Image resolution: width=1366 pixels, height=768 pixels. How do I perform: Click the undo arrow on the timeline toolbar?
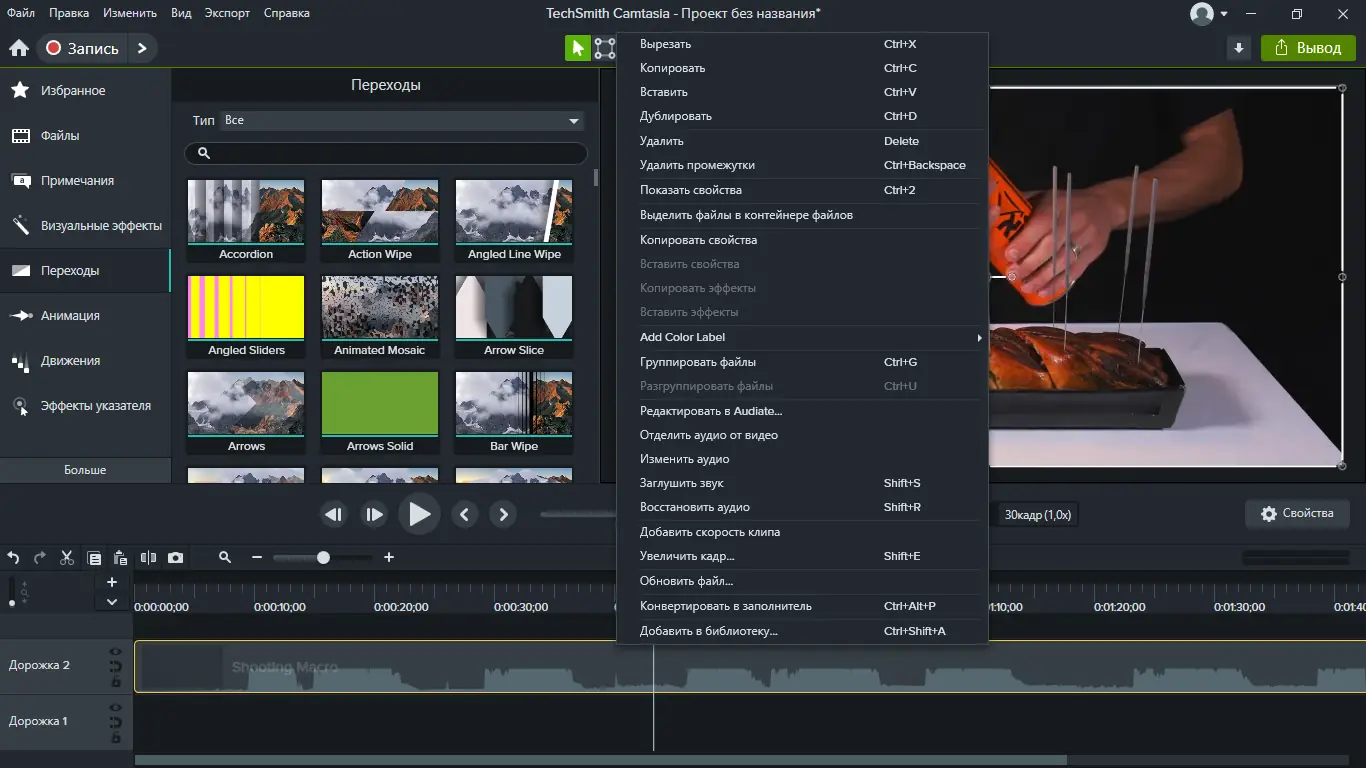pos(14,558)
